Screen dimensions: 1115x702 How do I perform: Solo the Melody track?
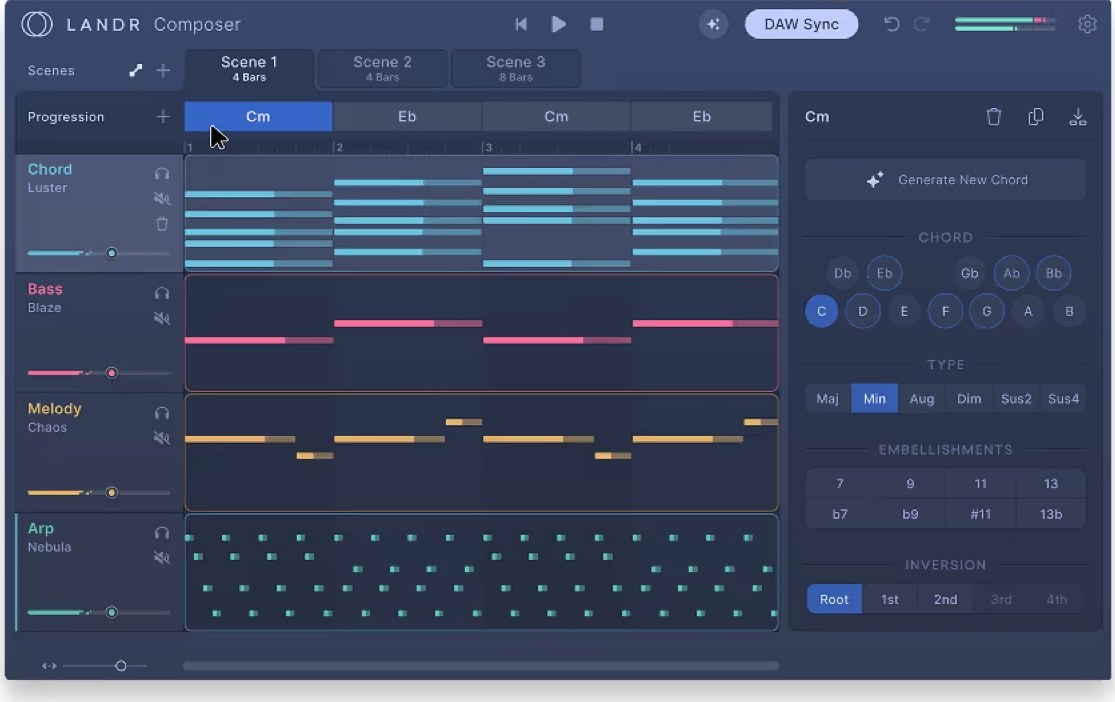pos(162,413)
